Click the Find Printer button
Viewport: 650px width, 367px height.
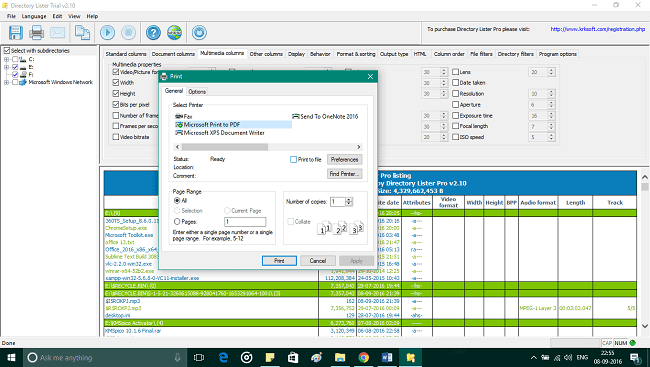point(344,174)
